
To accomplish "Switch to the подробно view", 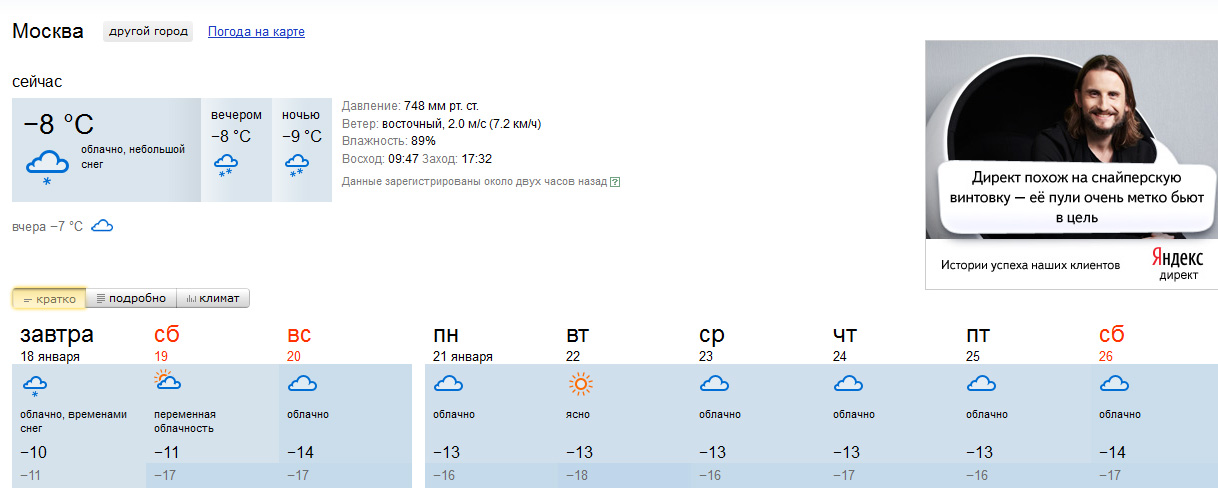I will pos(131,299).
